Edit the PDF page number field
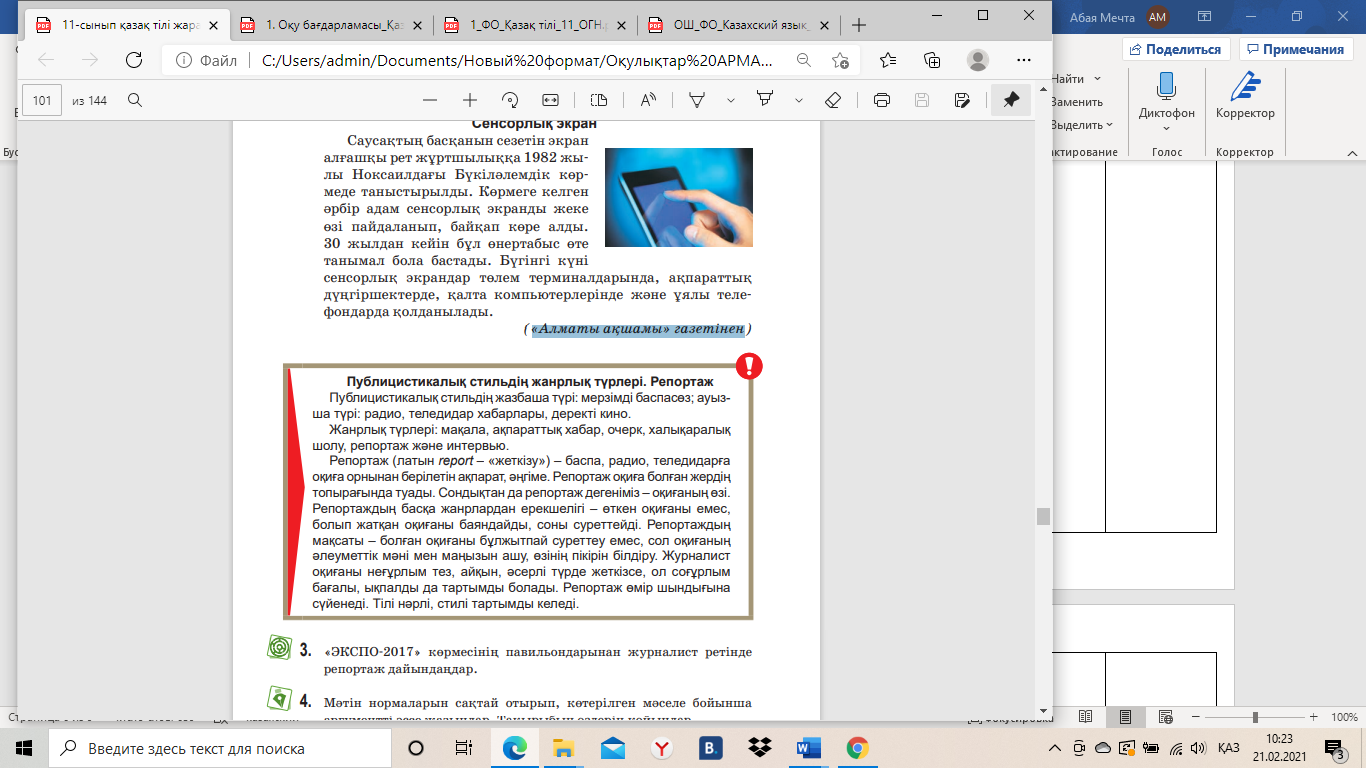Viewport: 1366px width, 768px height. pos(43,100)
